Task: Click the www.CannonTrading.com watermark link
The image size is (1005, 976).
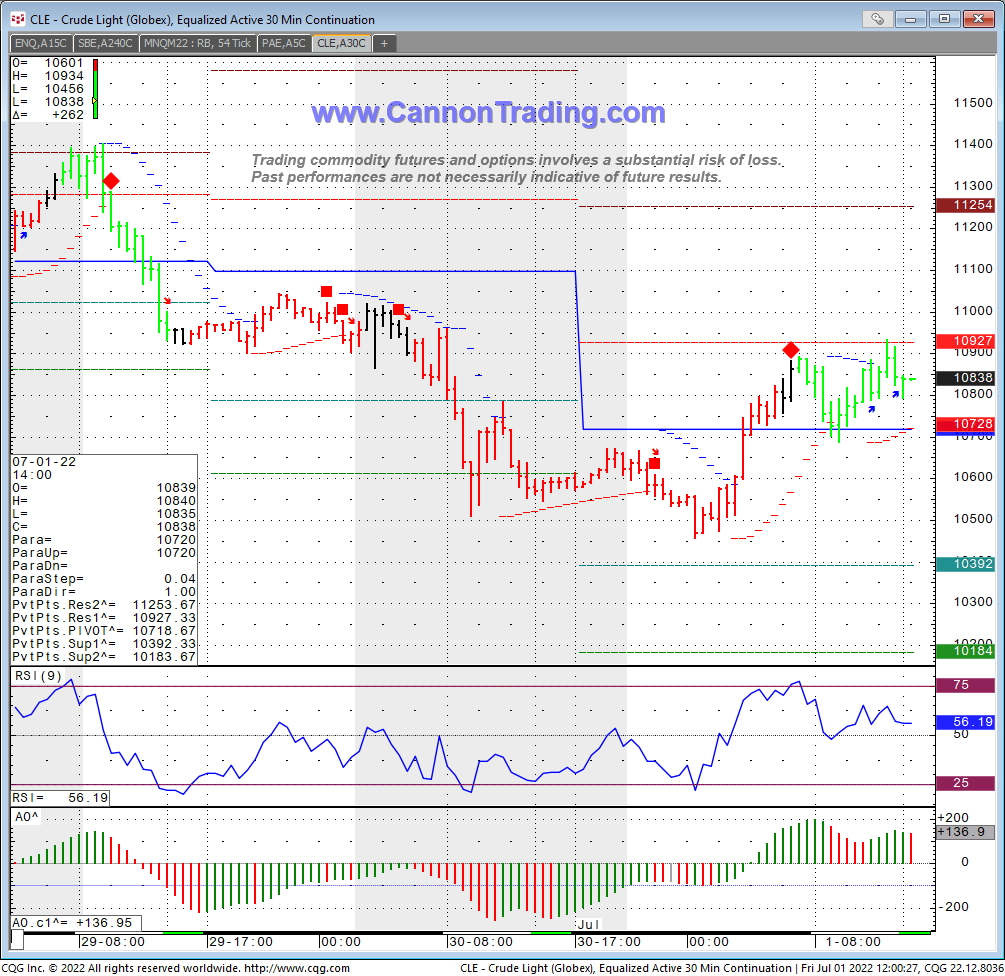Action: 488,113
